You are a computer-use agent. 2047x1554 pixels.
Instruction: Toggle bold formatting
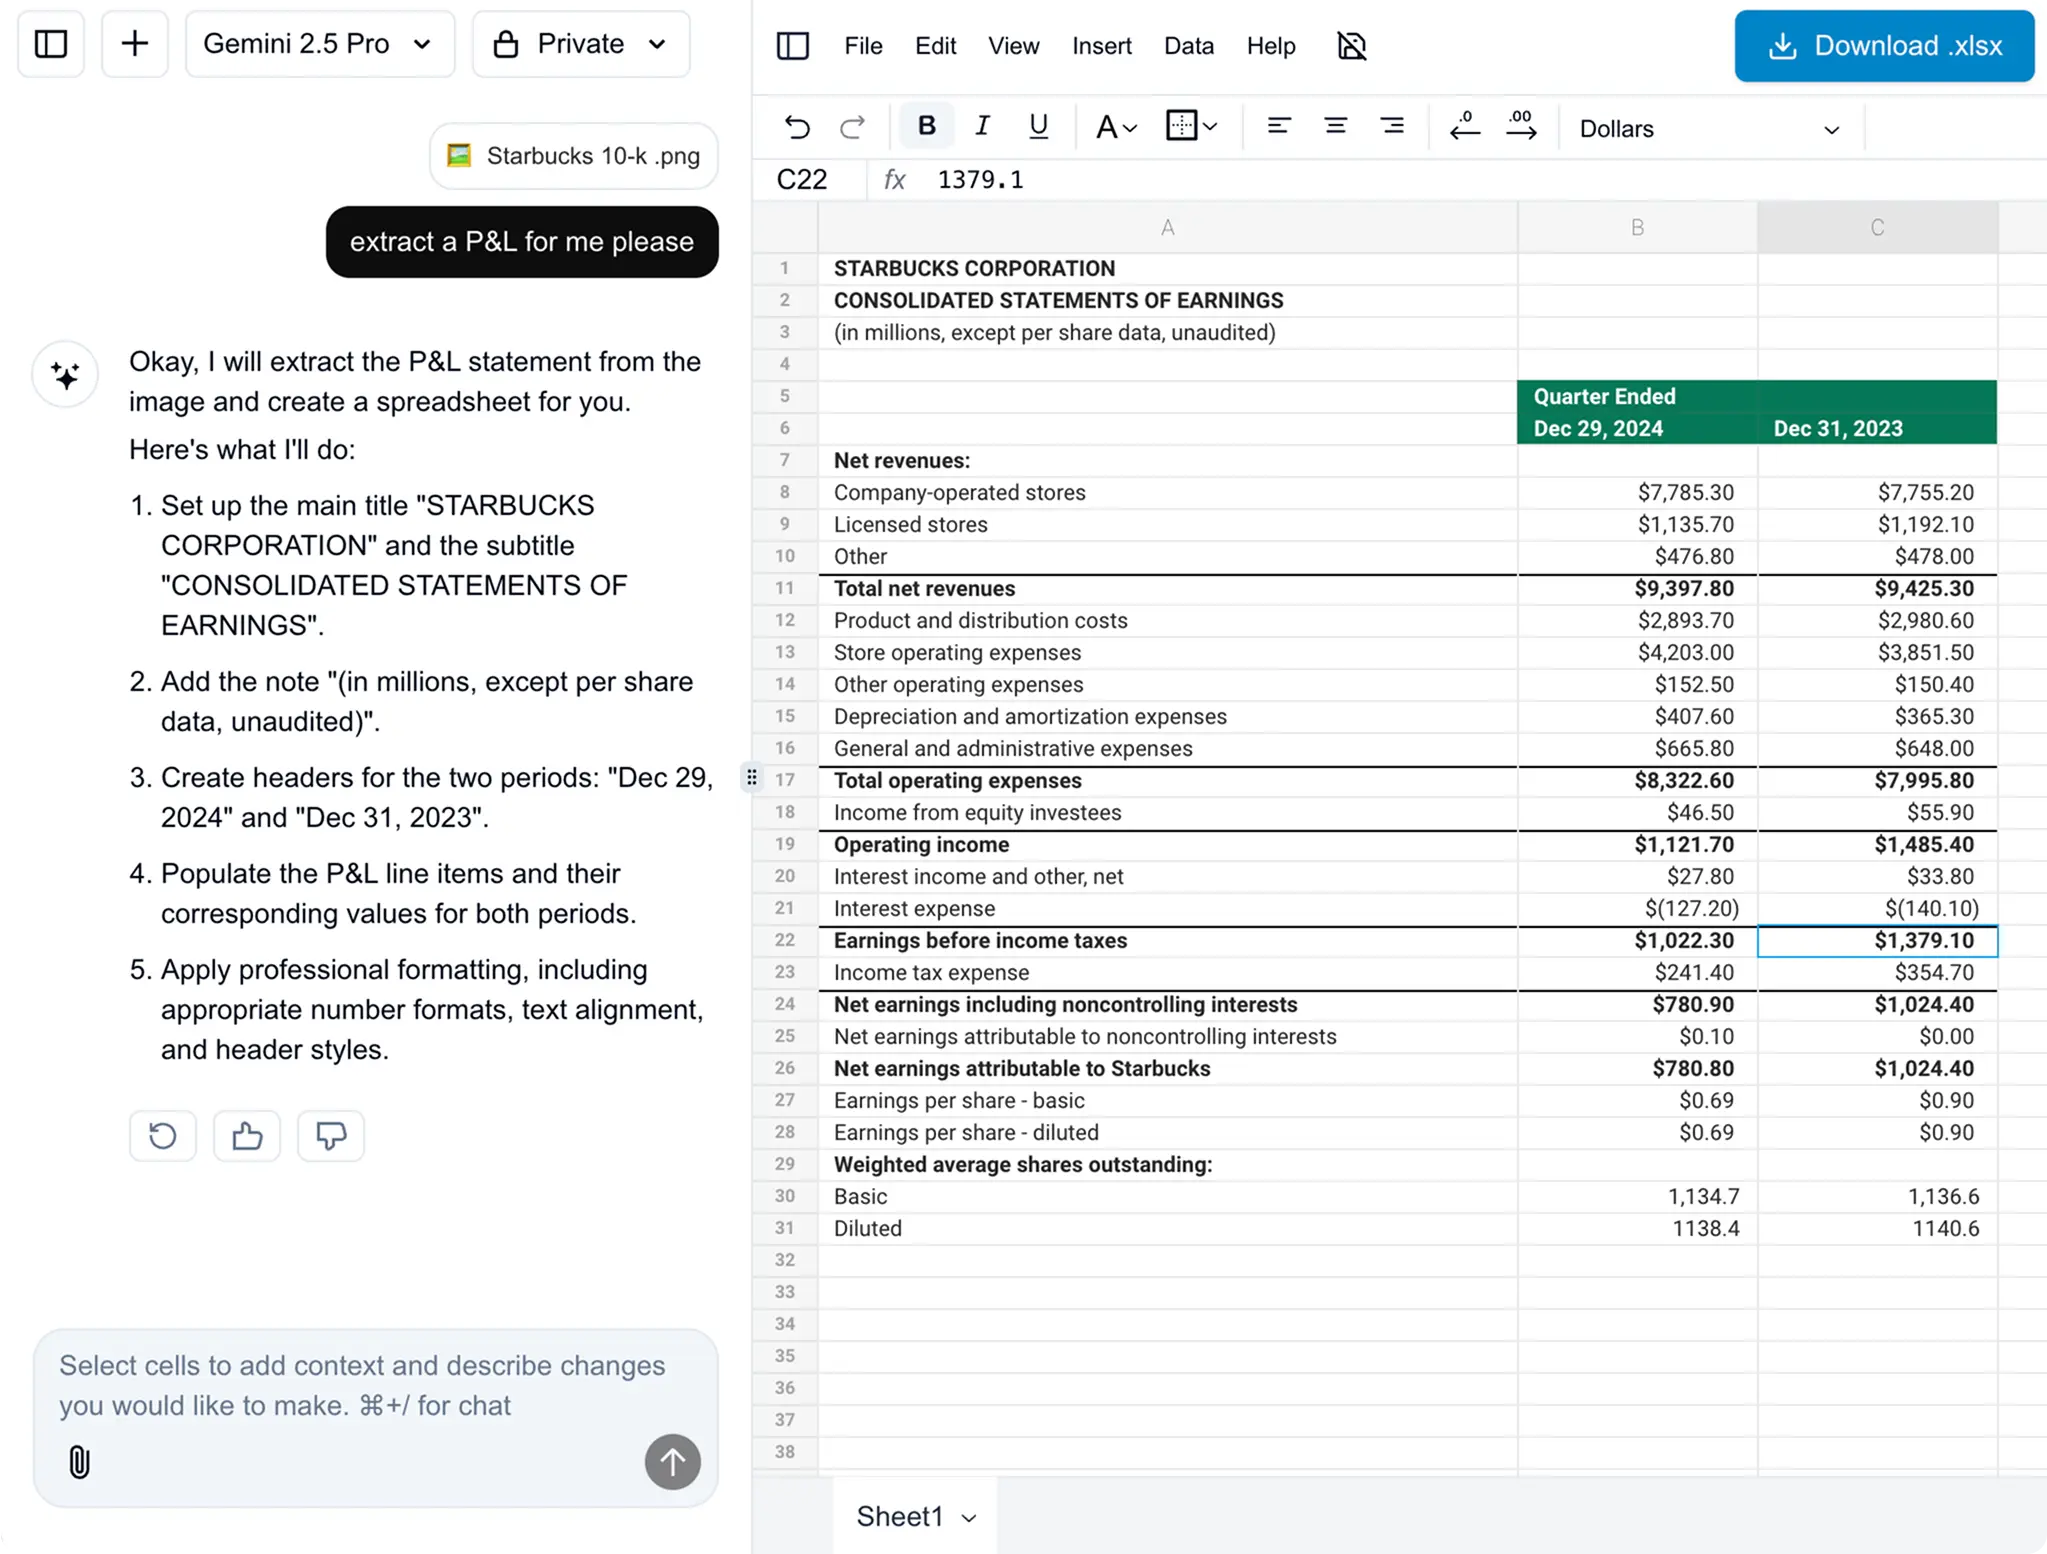point(925,126)
